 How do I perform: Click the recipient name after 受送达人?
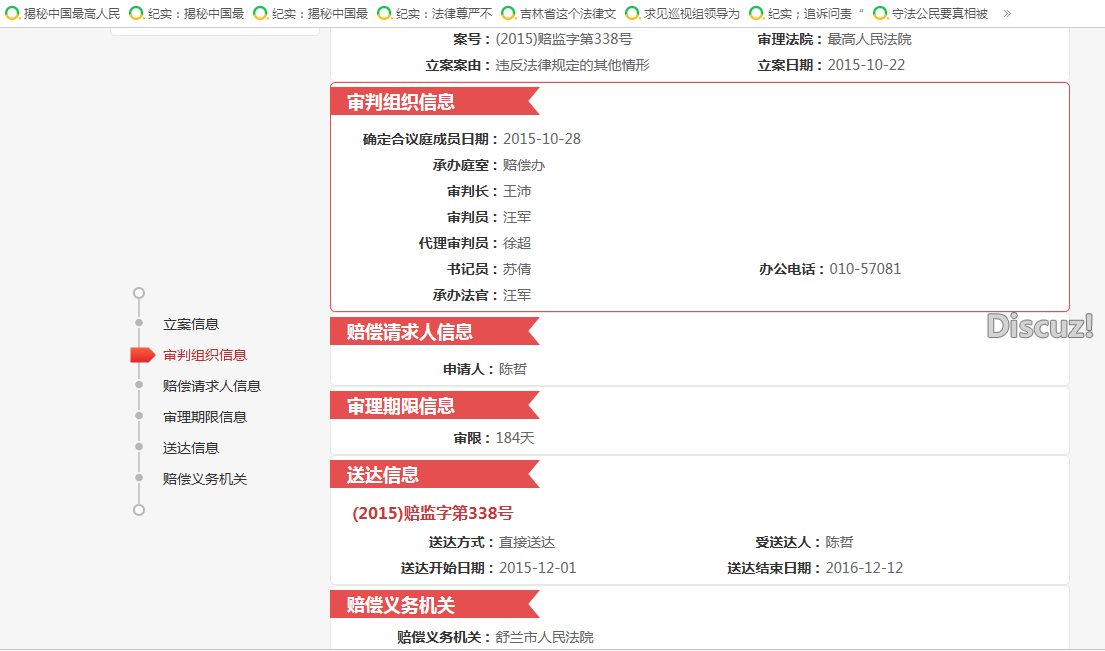pos(840,542)
